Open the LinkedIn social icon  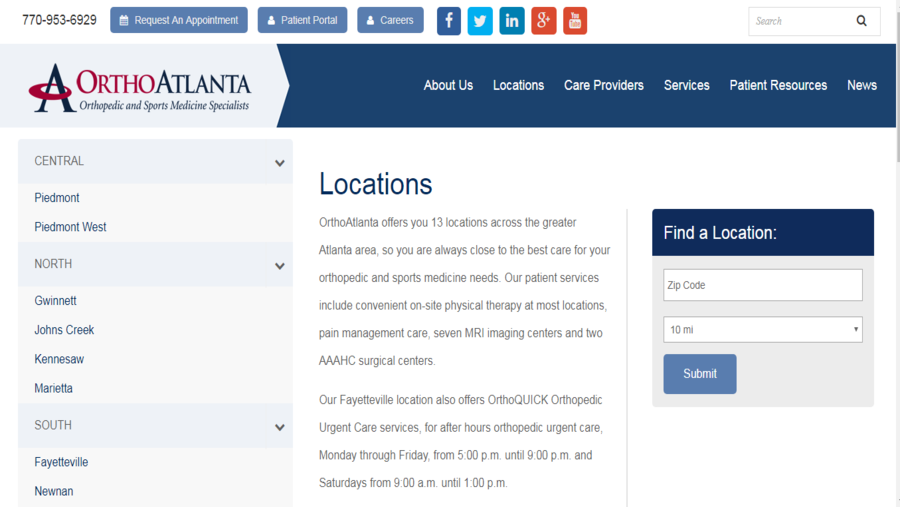(512, 21)
